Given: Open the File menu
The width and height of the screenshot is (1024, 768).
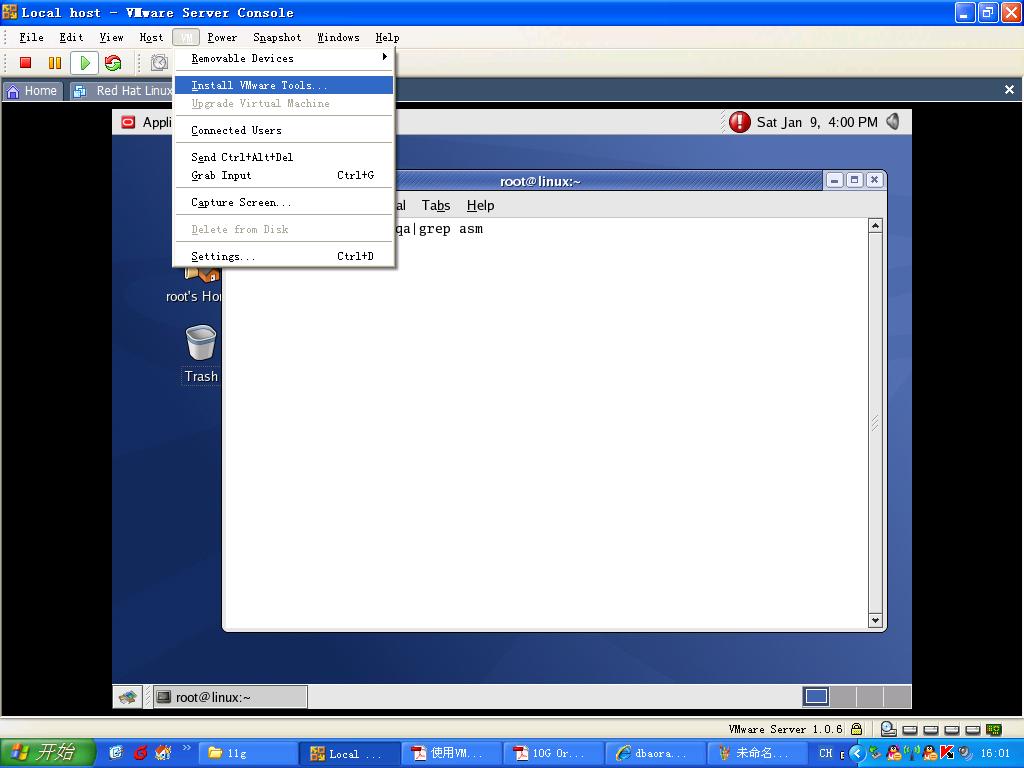Looking at the screenshot, I should click(31, 37).
